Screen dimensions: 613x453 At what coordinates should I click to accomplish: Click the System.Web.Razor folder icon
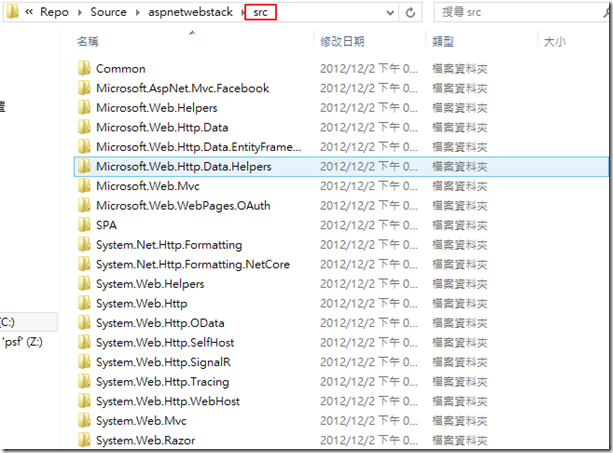[84, 440]
